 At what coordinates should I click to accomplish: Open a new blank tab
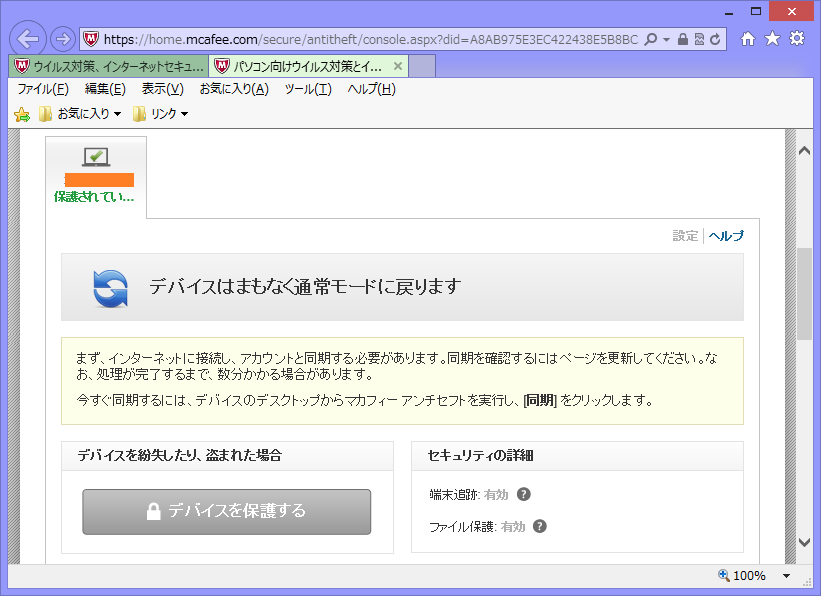pos(422,67)
